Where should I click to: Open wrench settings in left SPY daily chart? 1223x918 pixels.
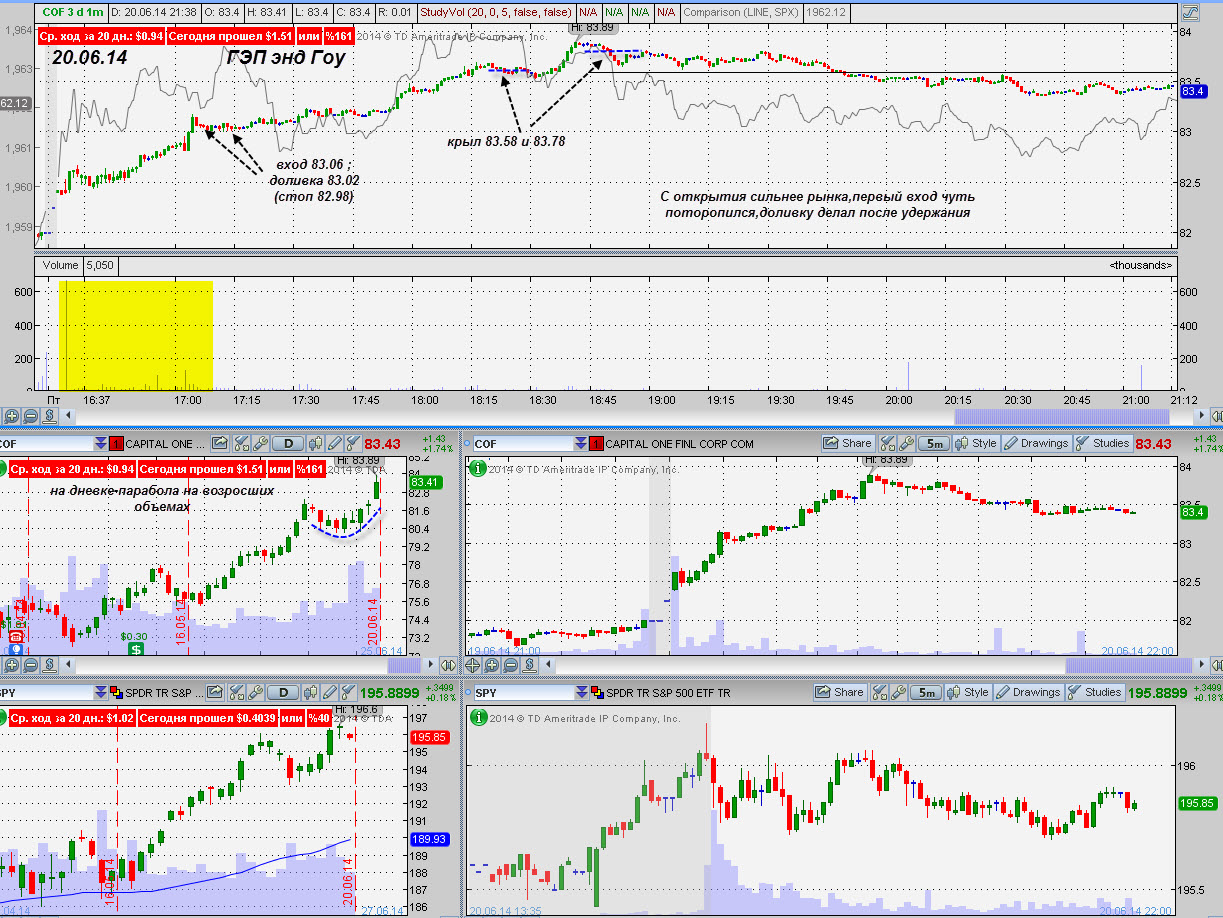256,692
